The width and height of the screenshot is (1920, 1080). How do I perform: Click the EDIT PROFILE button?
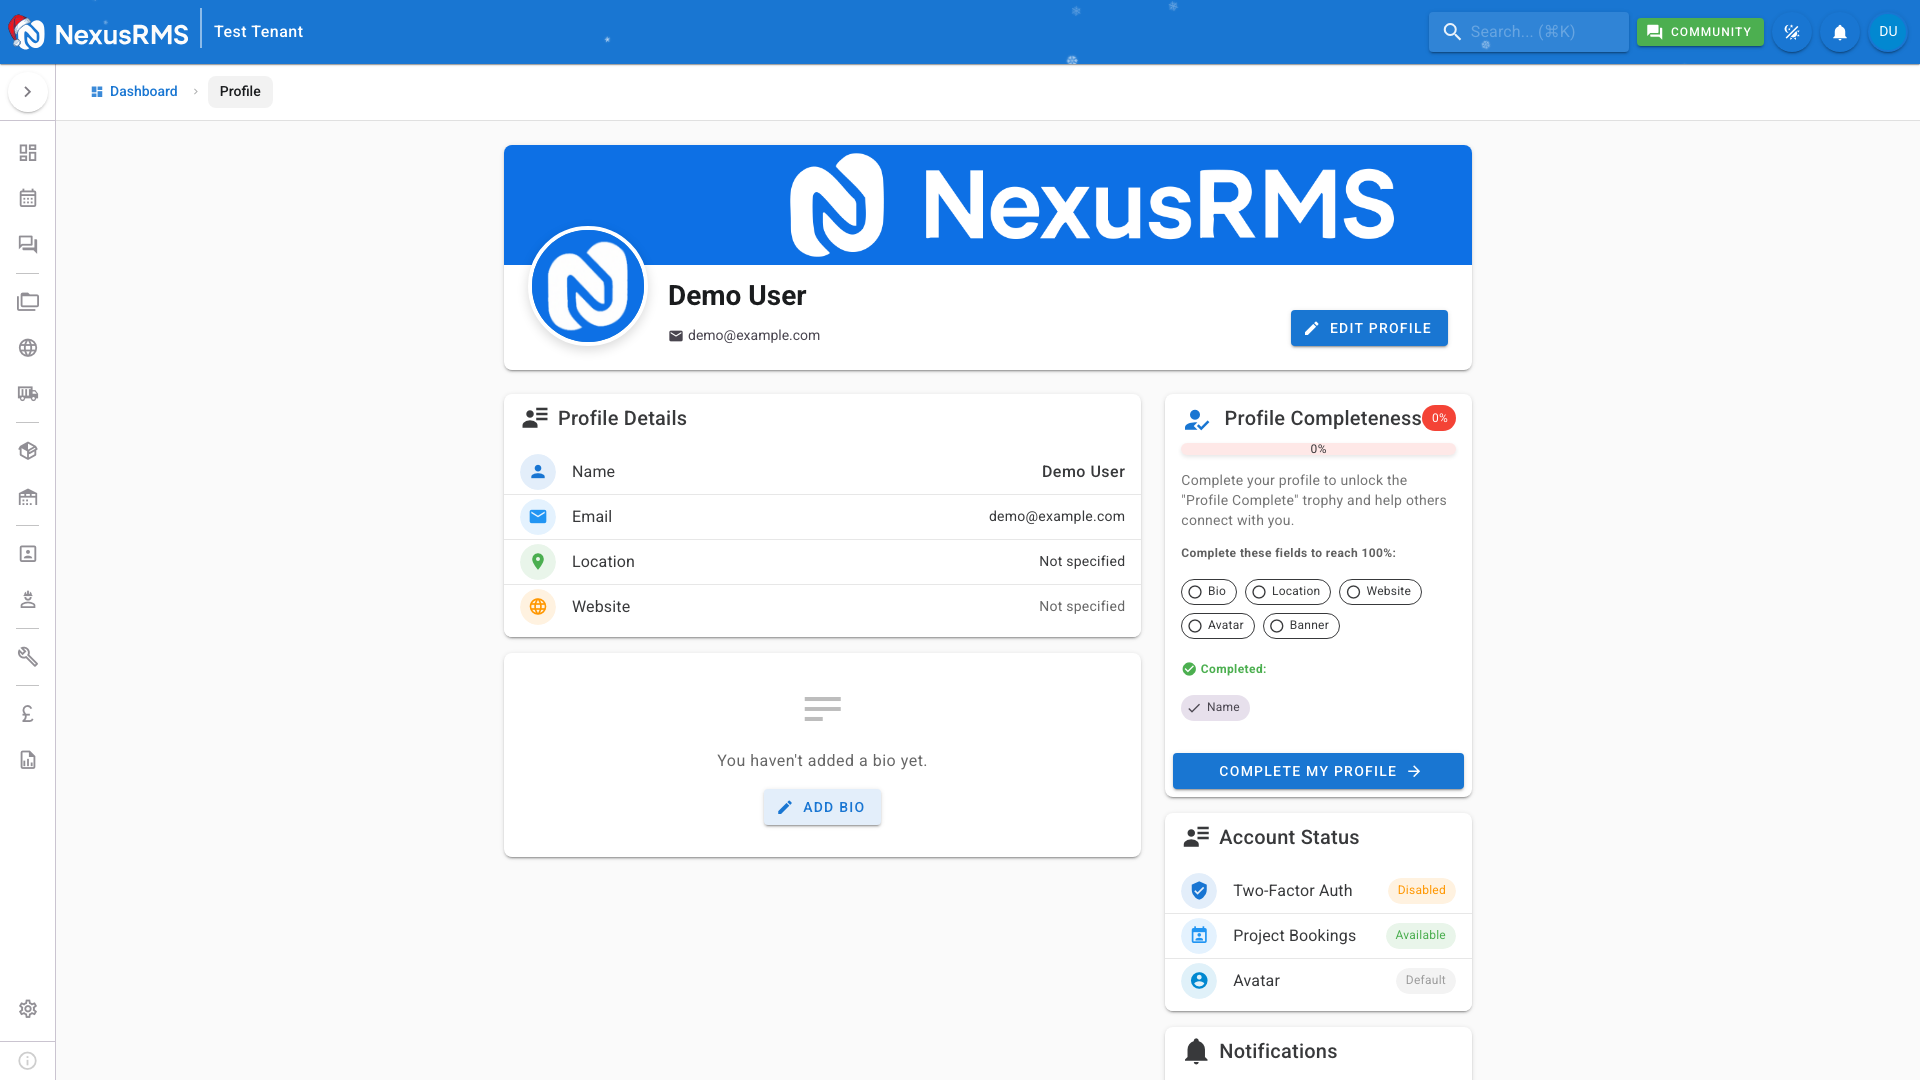click(x=1369, y=328)
